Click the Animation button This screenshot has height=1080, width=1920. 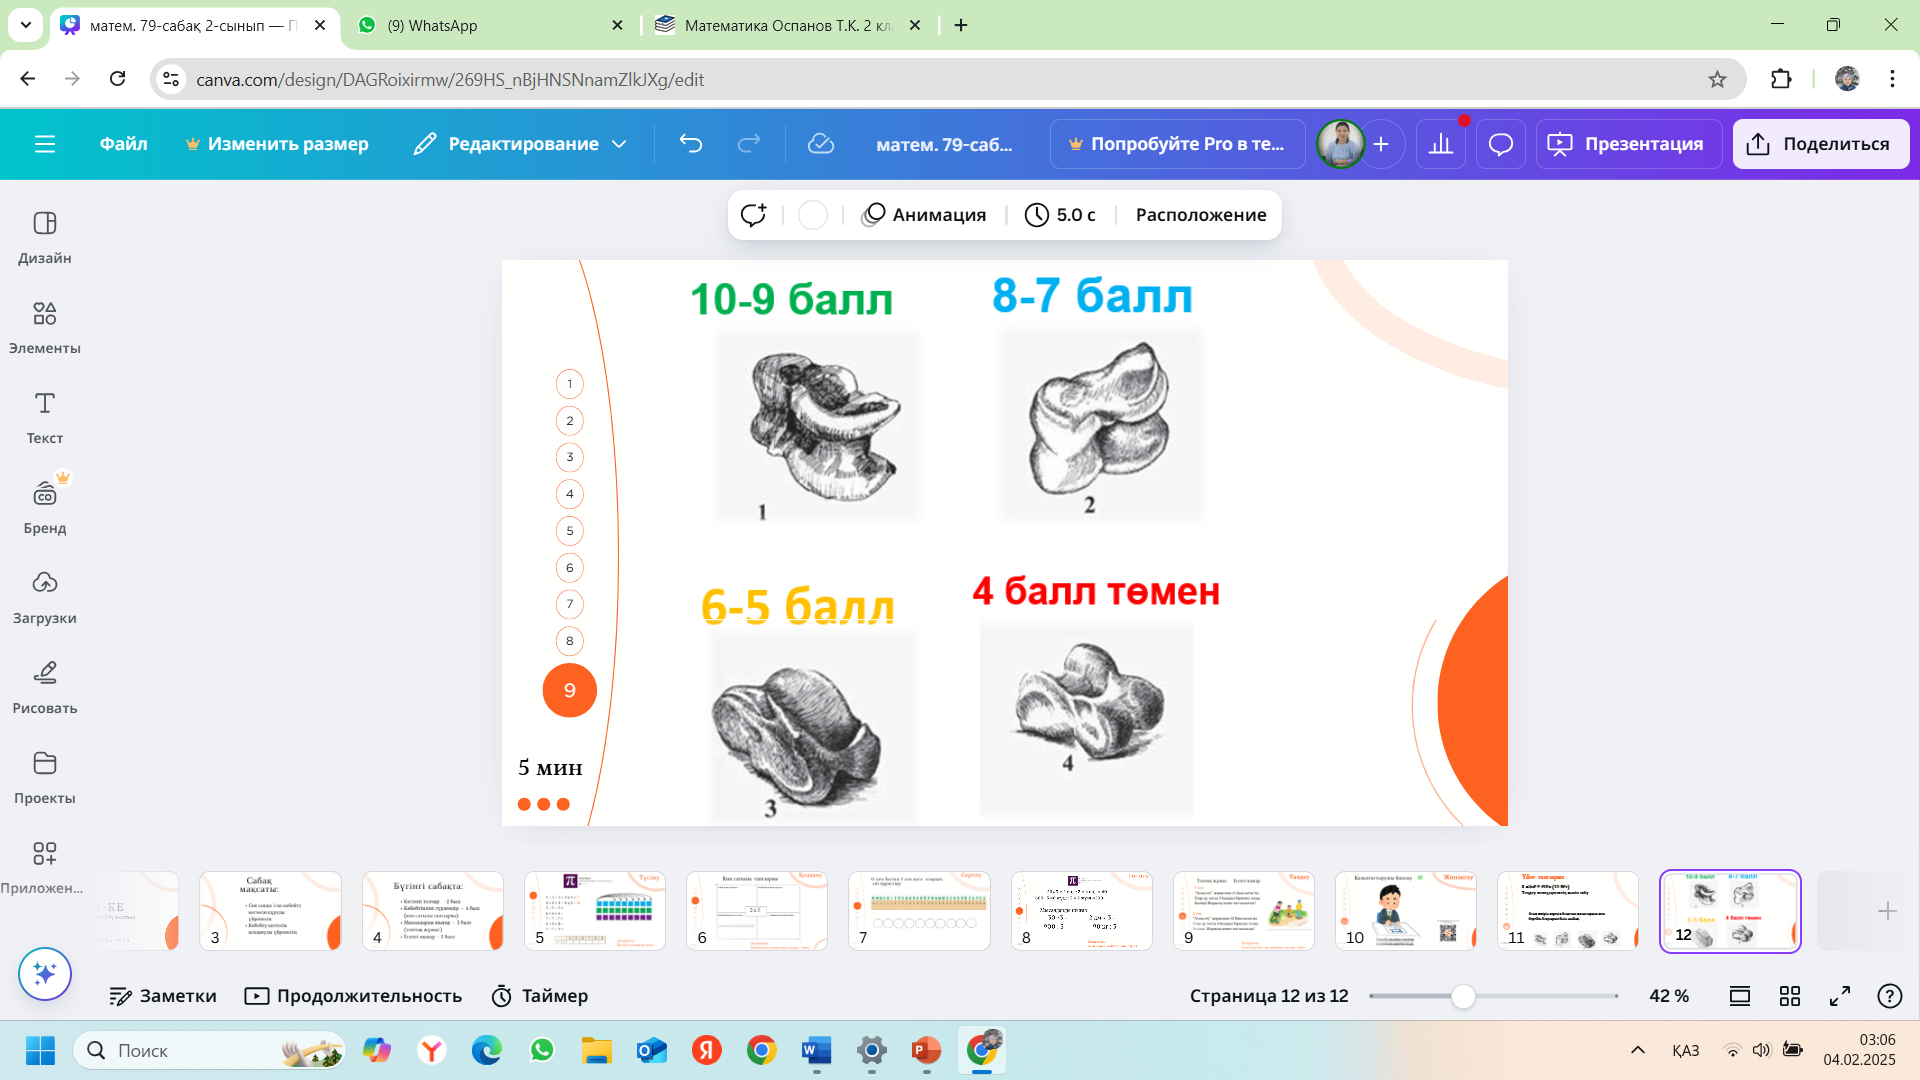[924, 215]
